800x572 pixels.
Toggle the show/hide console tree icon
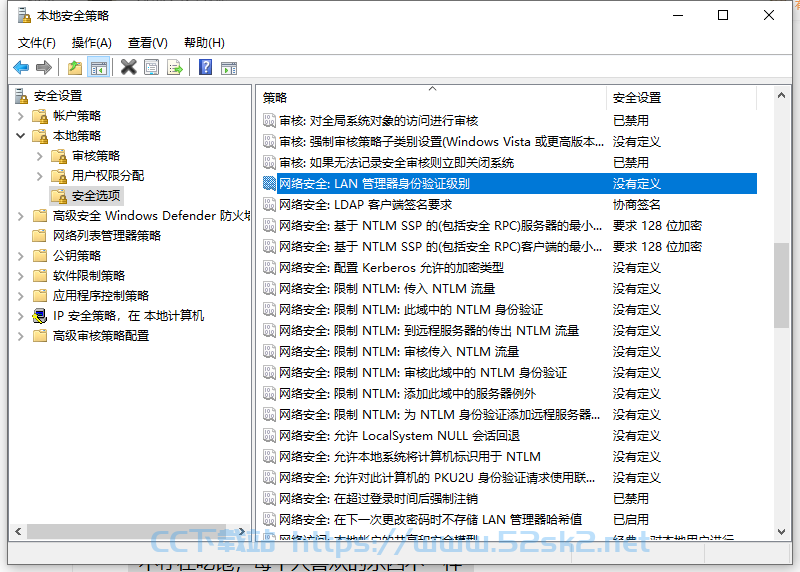coord(99,67)
